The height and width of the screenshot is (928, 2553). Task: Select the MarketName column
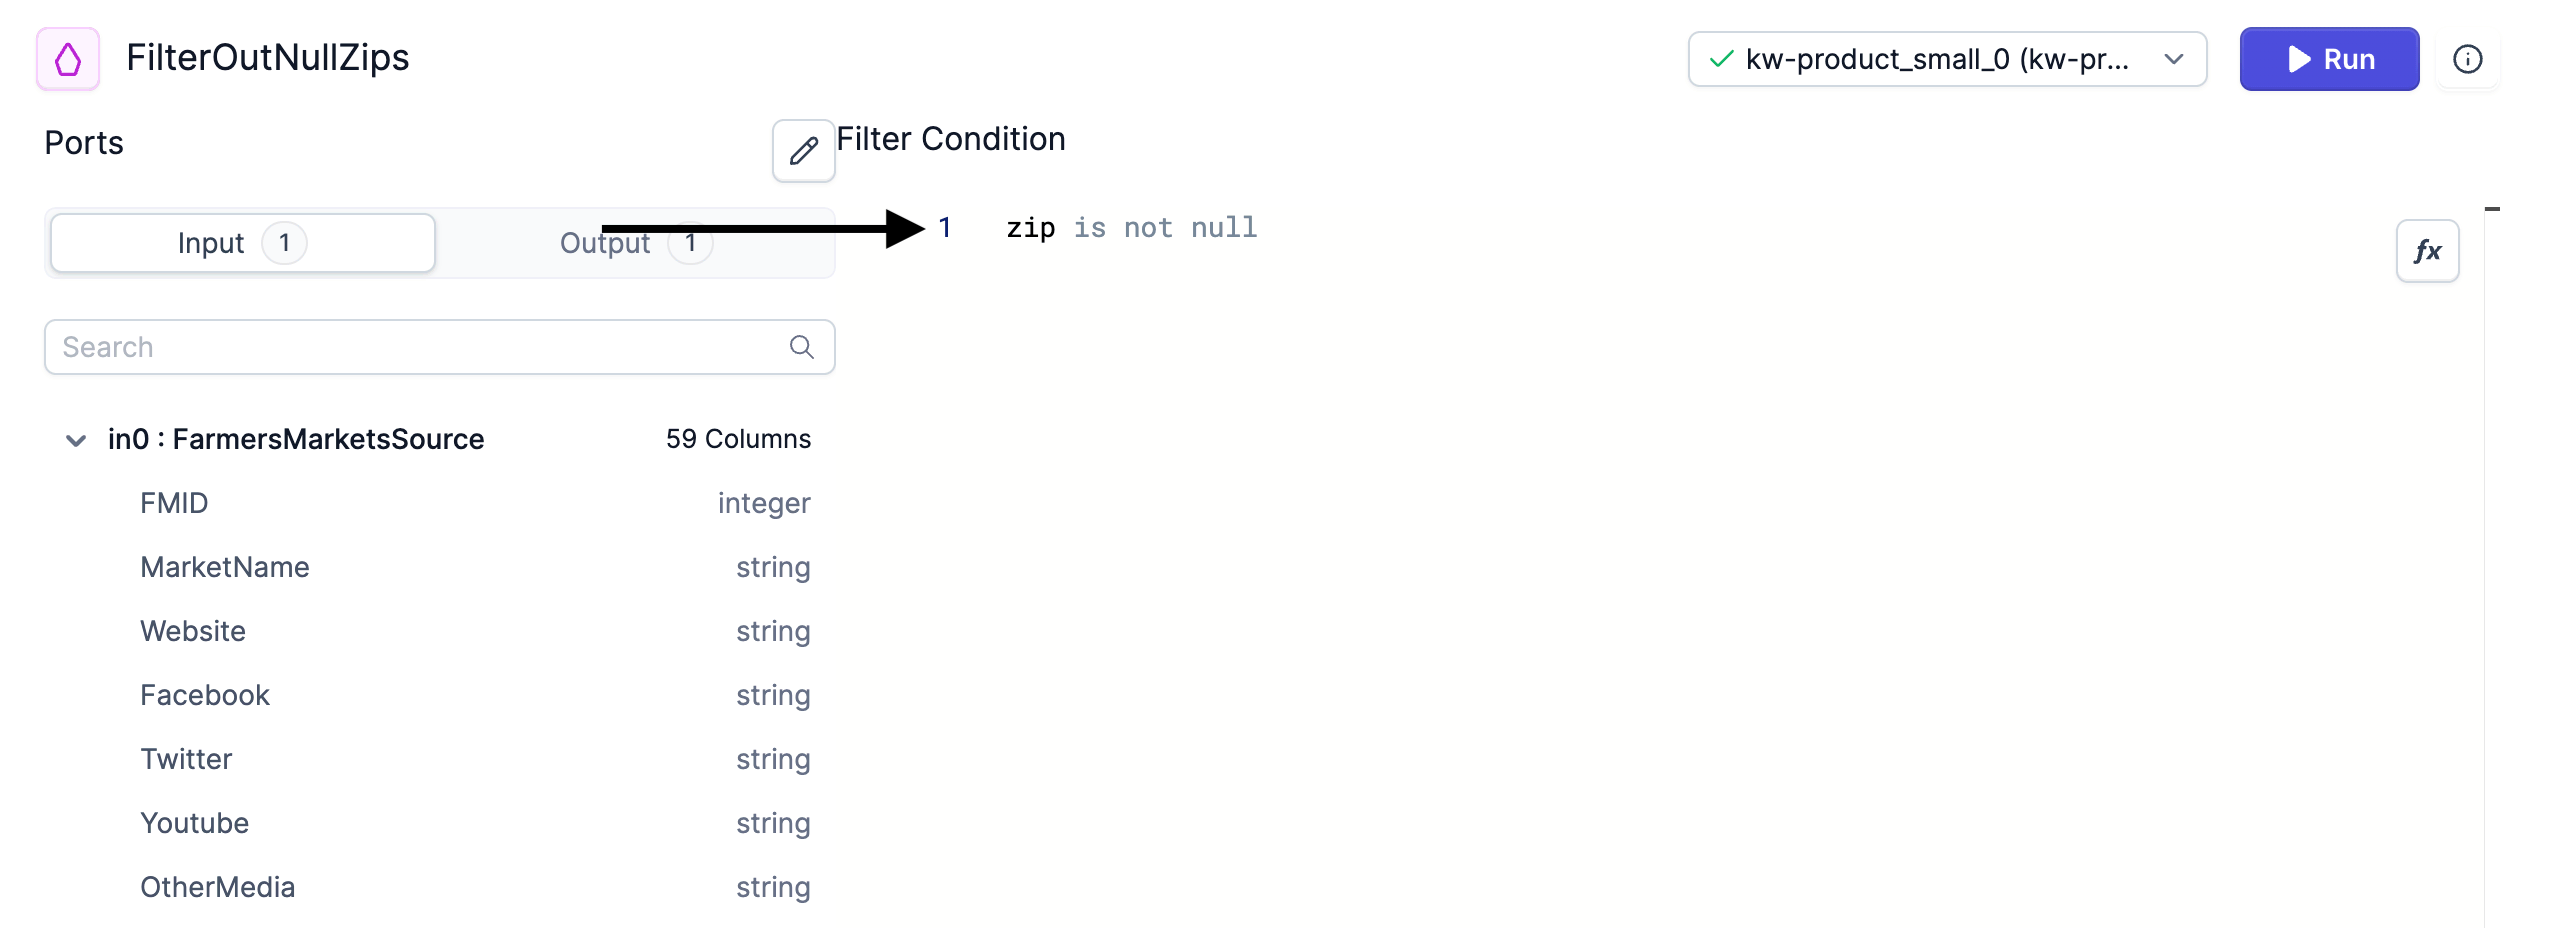coord(475,567)
